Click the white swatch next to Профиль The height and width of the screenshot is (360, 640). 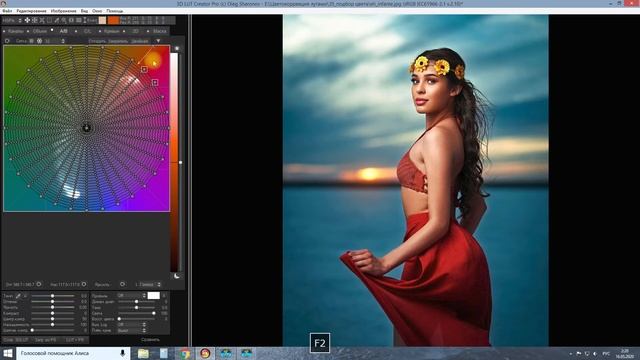coord(153,296)
